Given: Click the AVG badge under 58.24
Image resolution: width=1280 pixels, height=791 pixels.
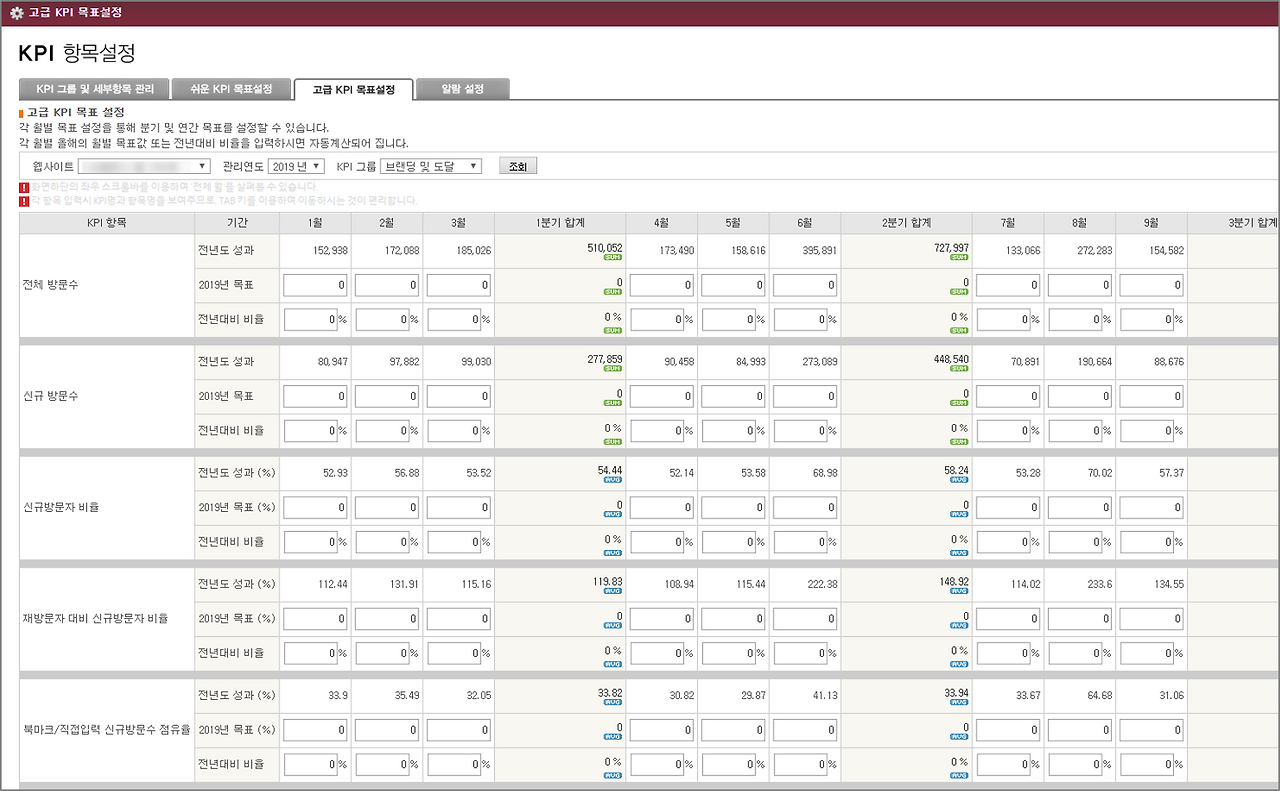Looking at the screenshot, I should click(x=959, y=480).
